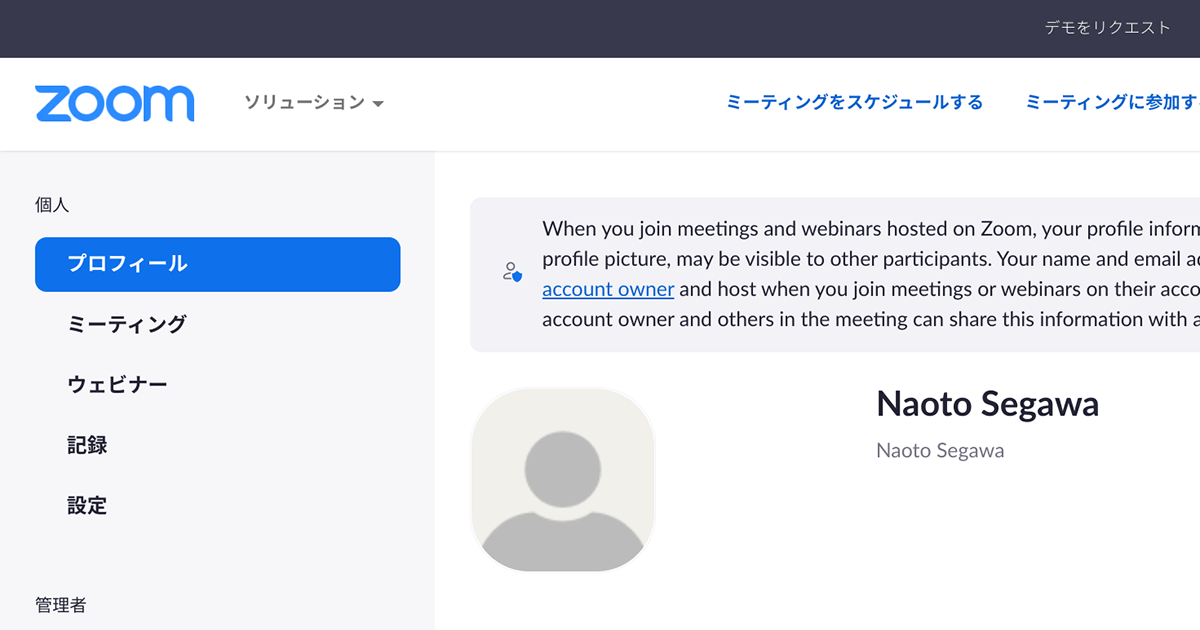Image resolution: width=1200 pixels, height=630 pixels.
Task: Click the 個人 section label
Action: [x=52, y=205]
